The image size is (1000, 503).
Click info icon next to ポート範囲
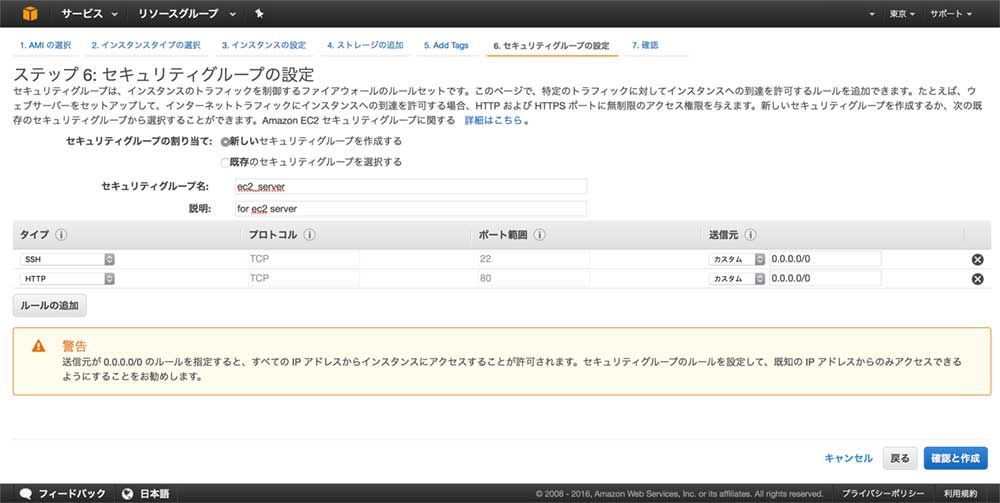(539, 236)
